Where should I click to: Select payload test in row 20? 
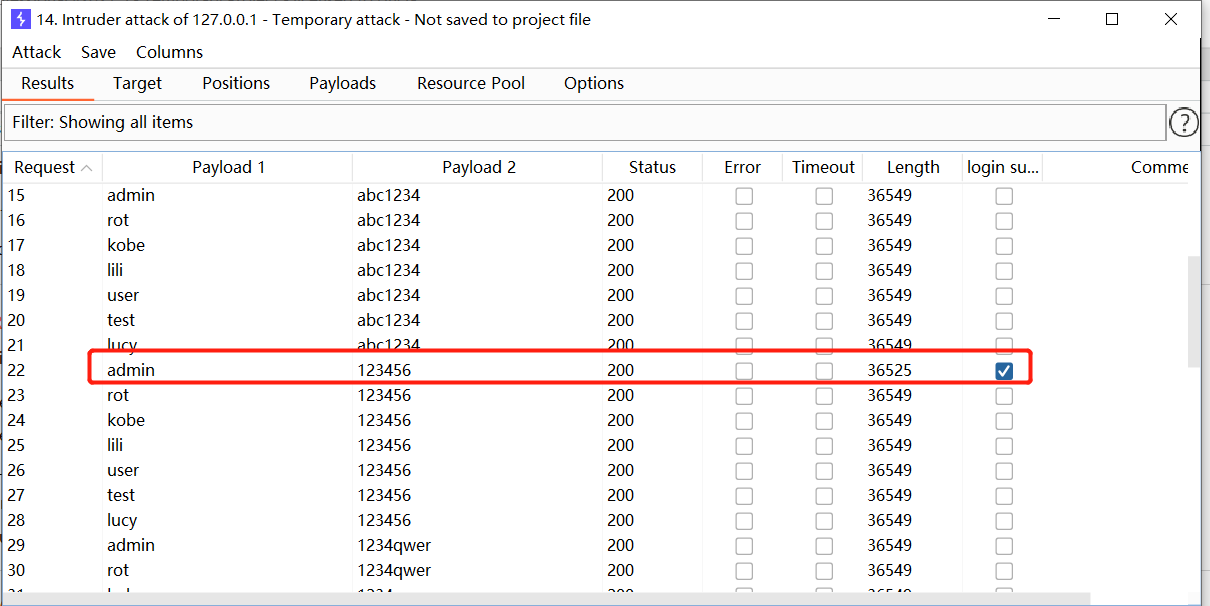tap(121, 320)
